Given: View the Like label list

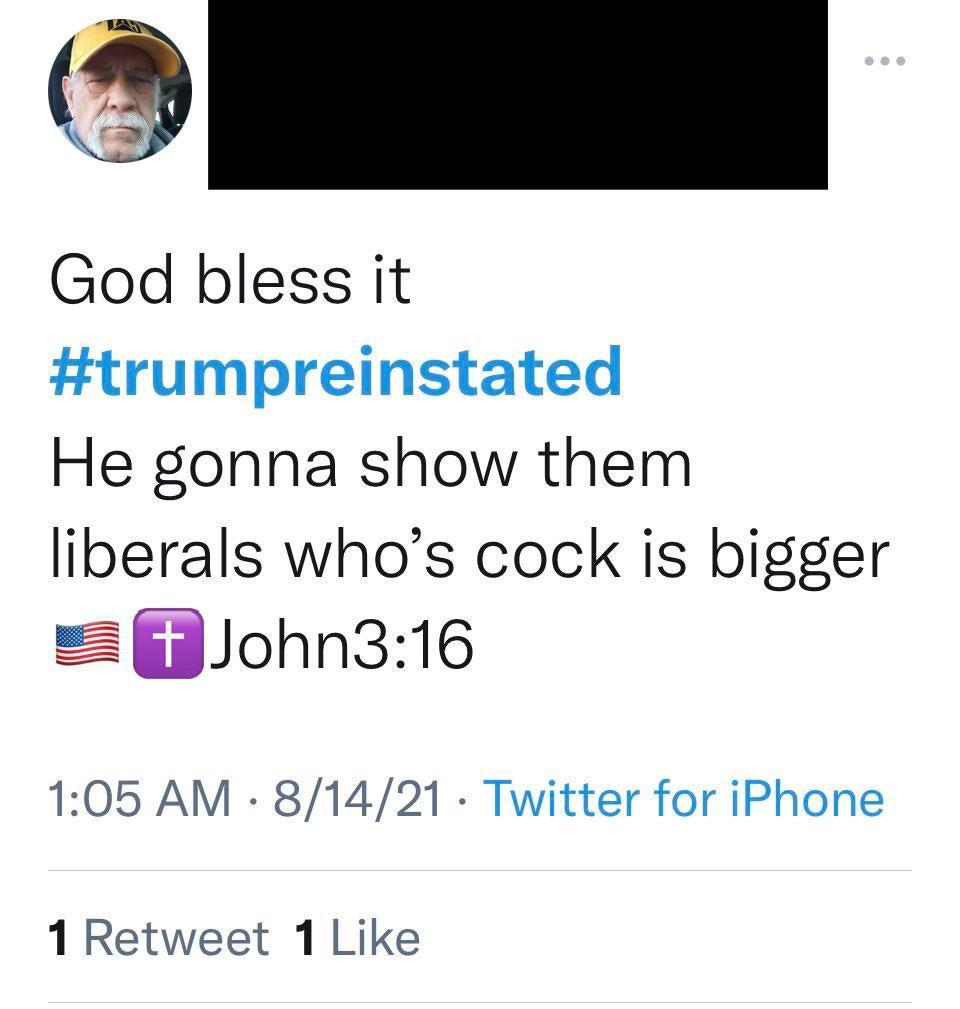Looking at the screenshot, I should tap(374, 938).
